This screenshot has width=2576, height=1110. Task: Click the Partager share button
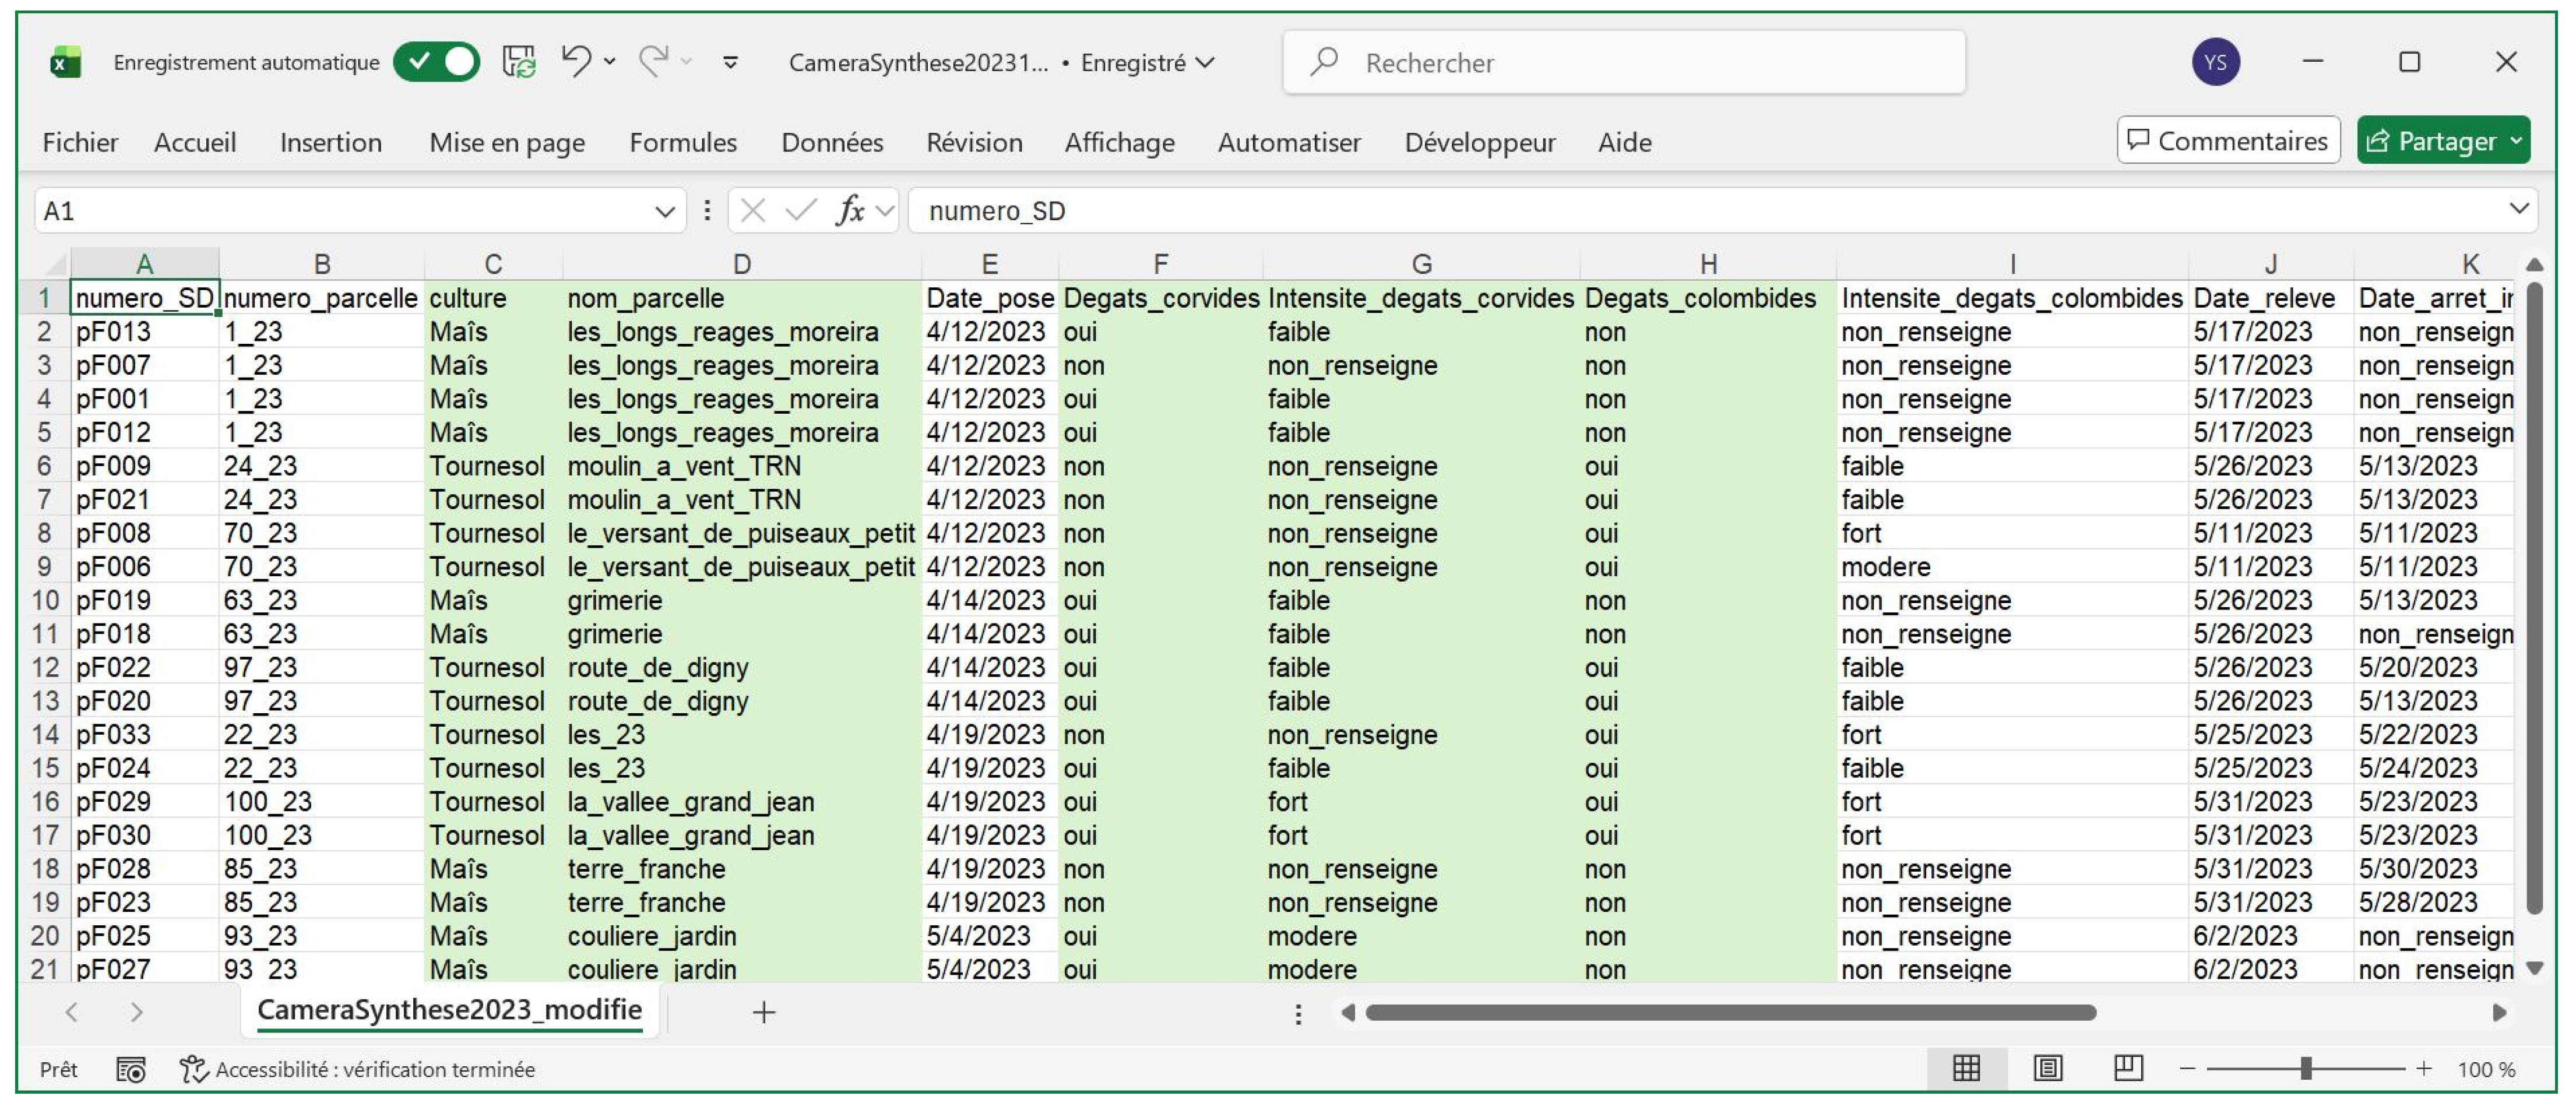pos(2443,141)
